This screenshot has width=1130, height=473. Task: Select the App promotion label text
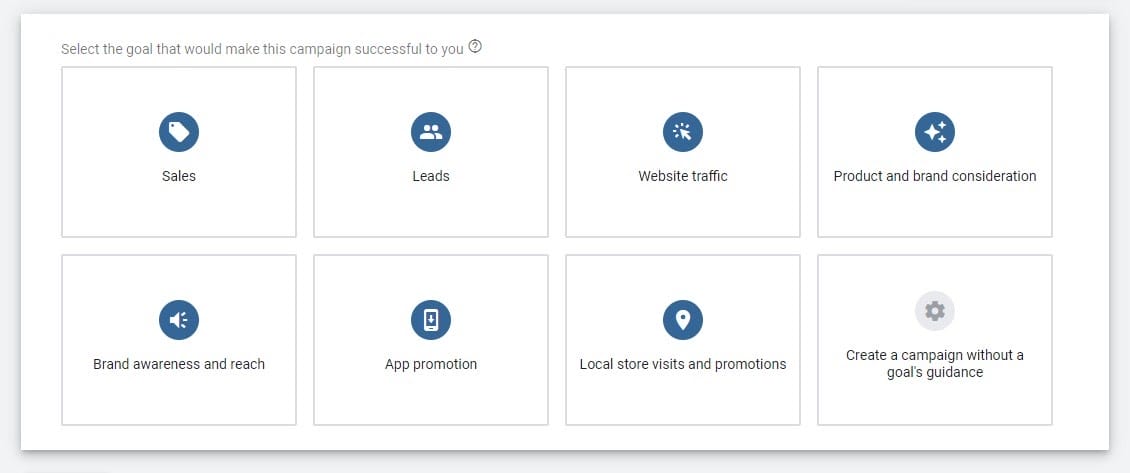coord(431,364)
